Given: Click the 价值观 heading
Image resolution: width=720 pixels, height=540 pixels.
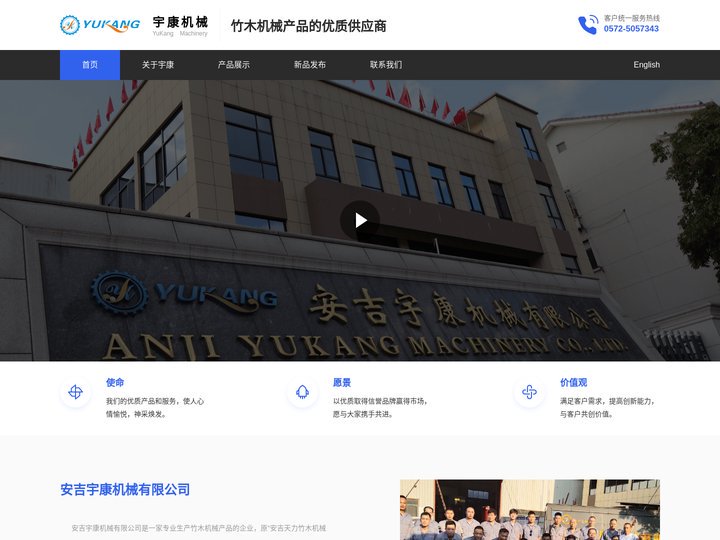Looking at the screenshot, I should (574, 382).
